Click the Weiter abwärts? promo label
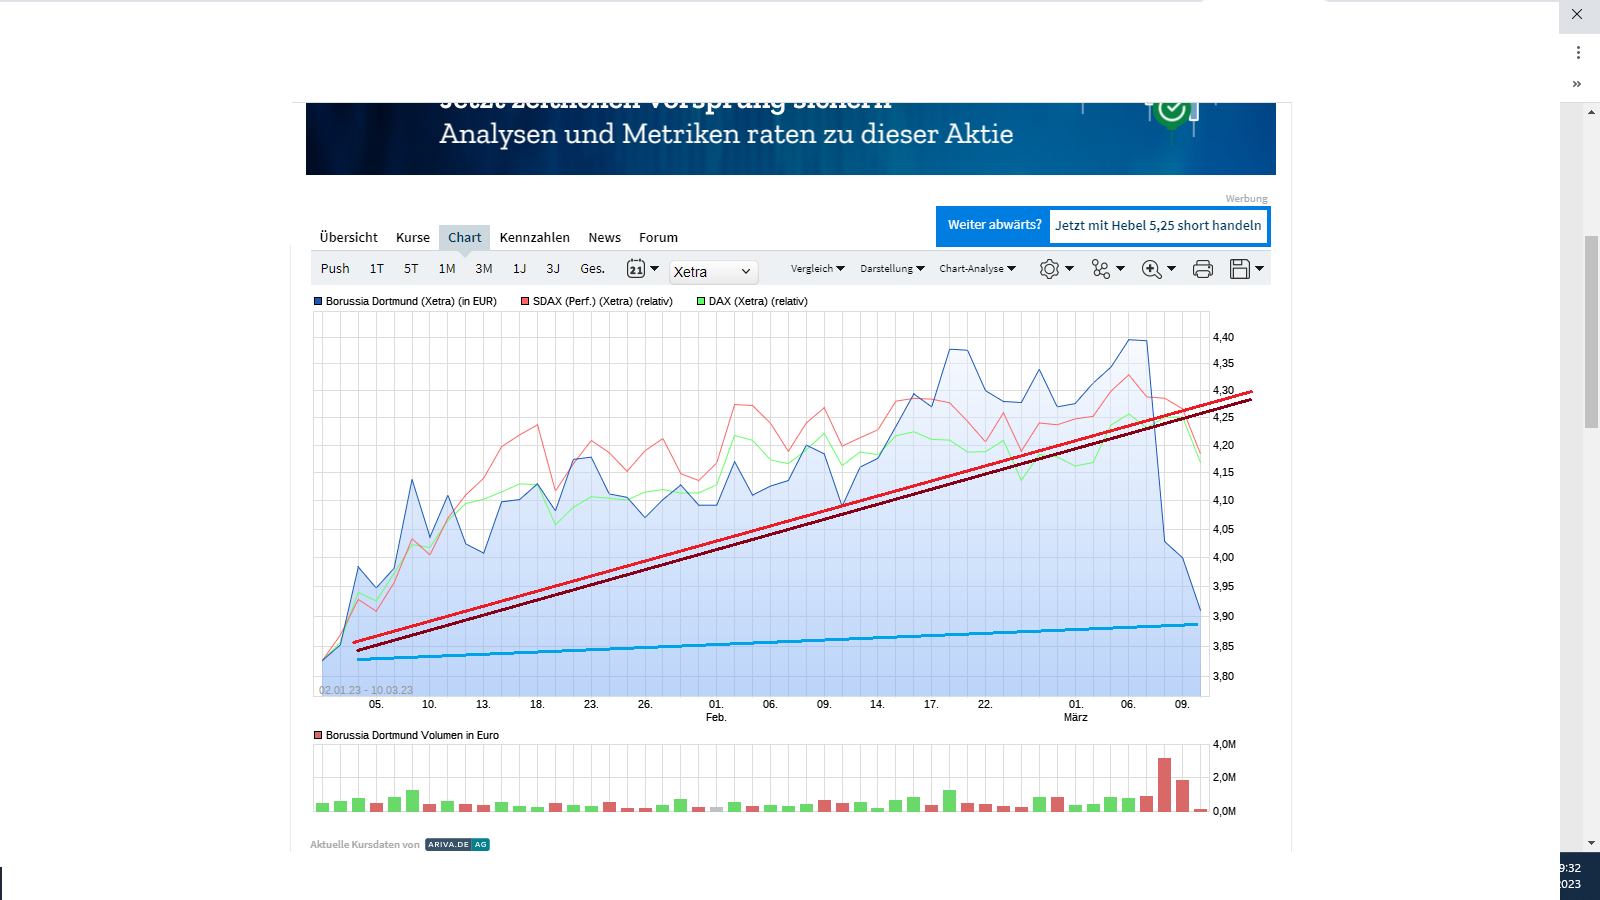This screenshot has height=900, width=1600. point(994,225)
